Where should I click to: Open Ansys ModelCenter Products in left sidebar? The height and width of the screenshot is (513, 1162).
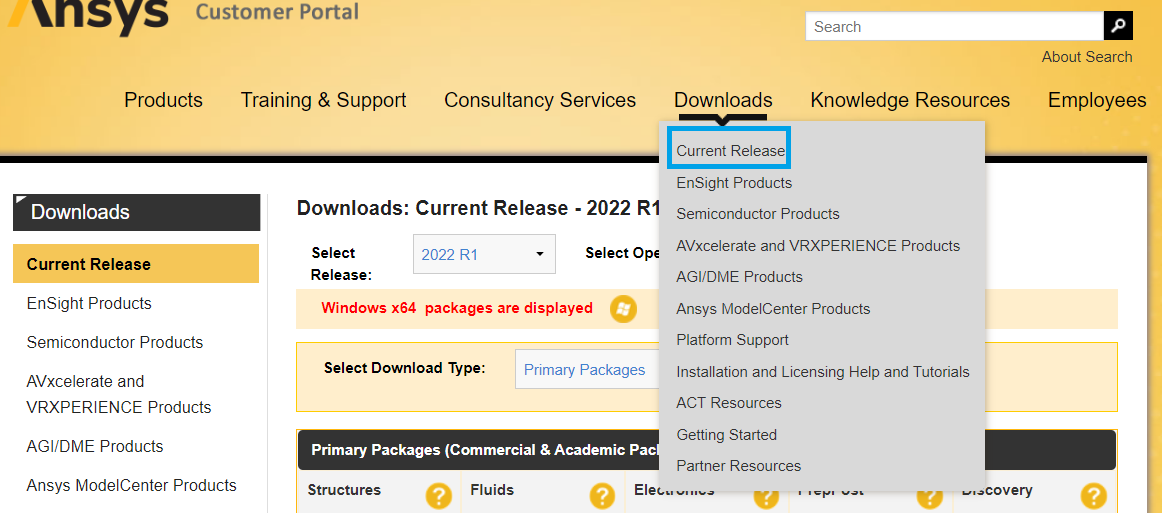pyautogui.click(x=131, y=486)
